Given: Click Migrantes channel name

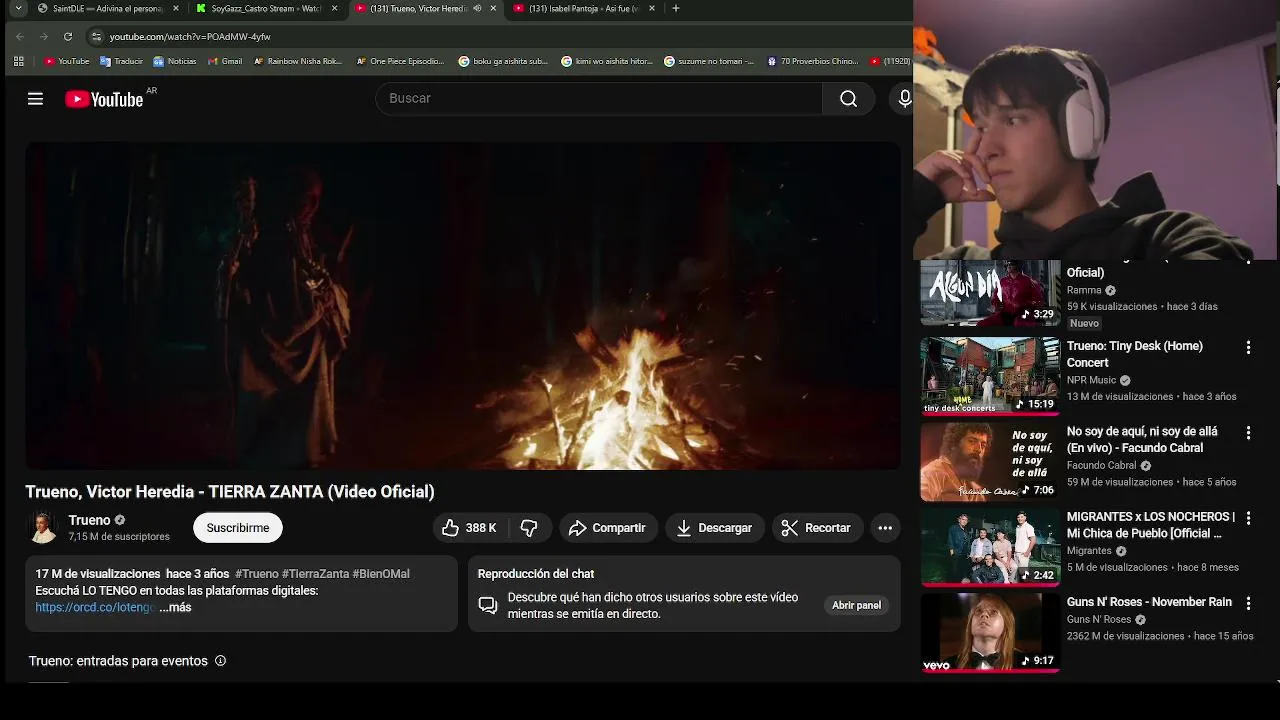Looking at the screenshot, I should coord(1089,551).
